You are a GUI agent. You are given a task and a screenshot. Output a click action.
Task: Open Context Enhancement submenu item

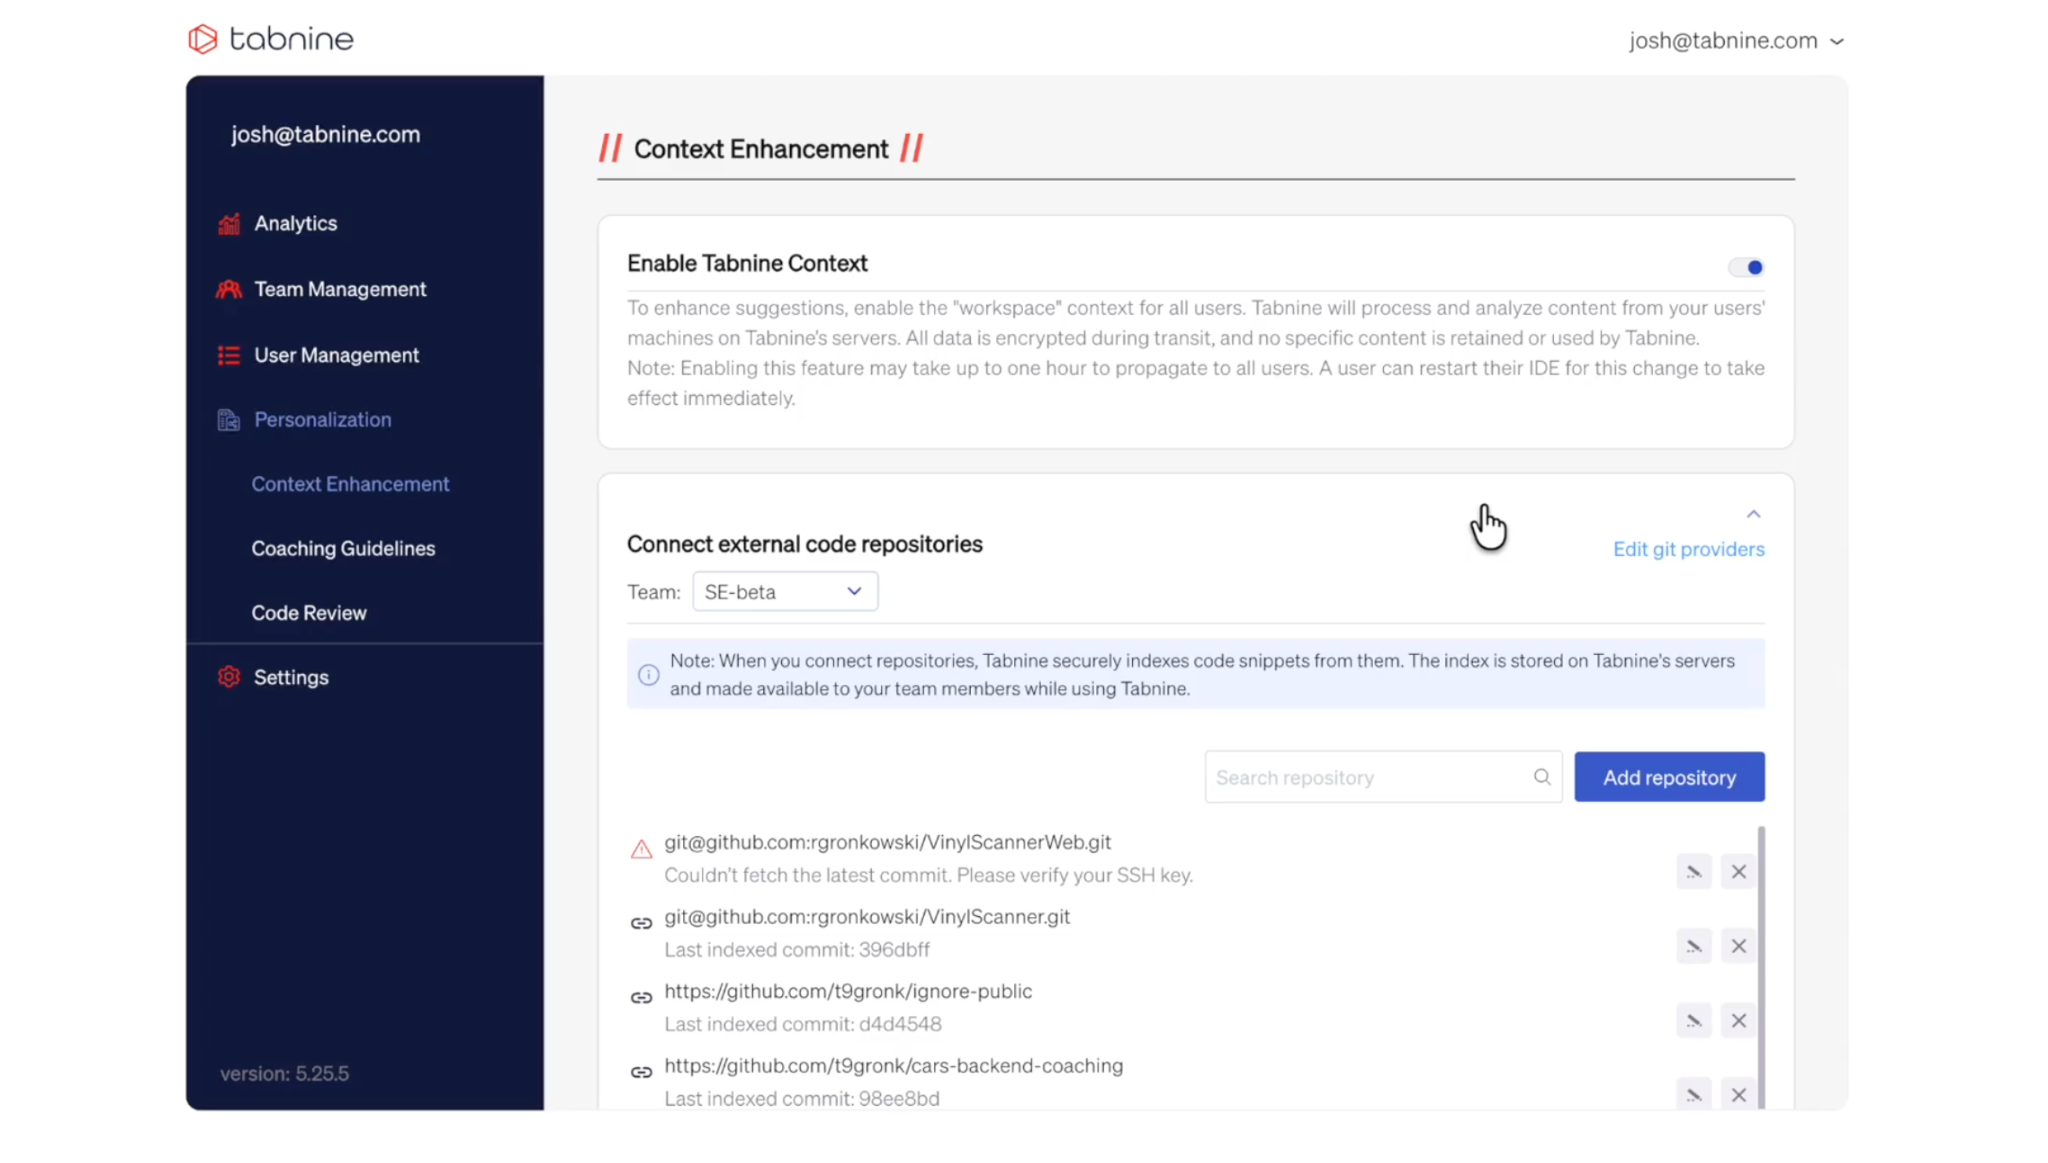point(350,484)
